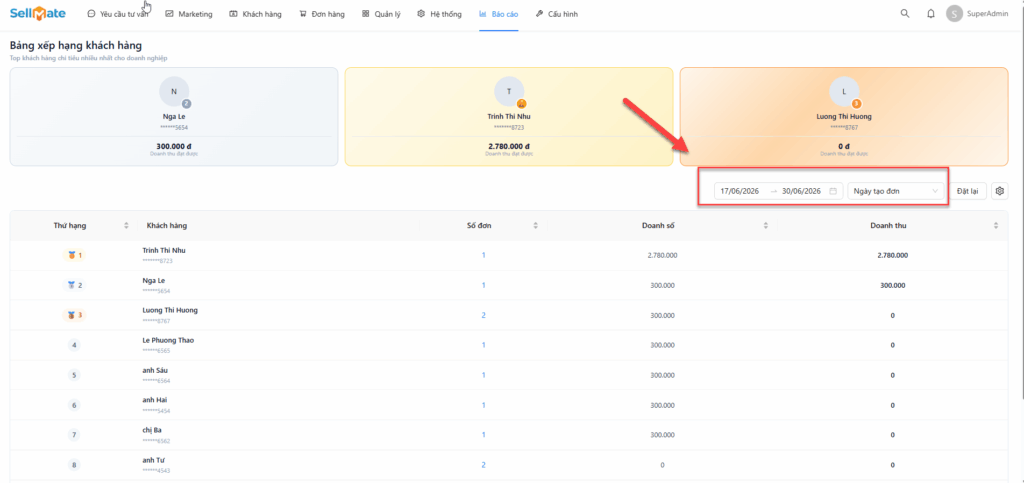
Task: Select Nga Le name in table
Action: (x=153, y=280)
